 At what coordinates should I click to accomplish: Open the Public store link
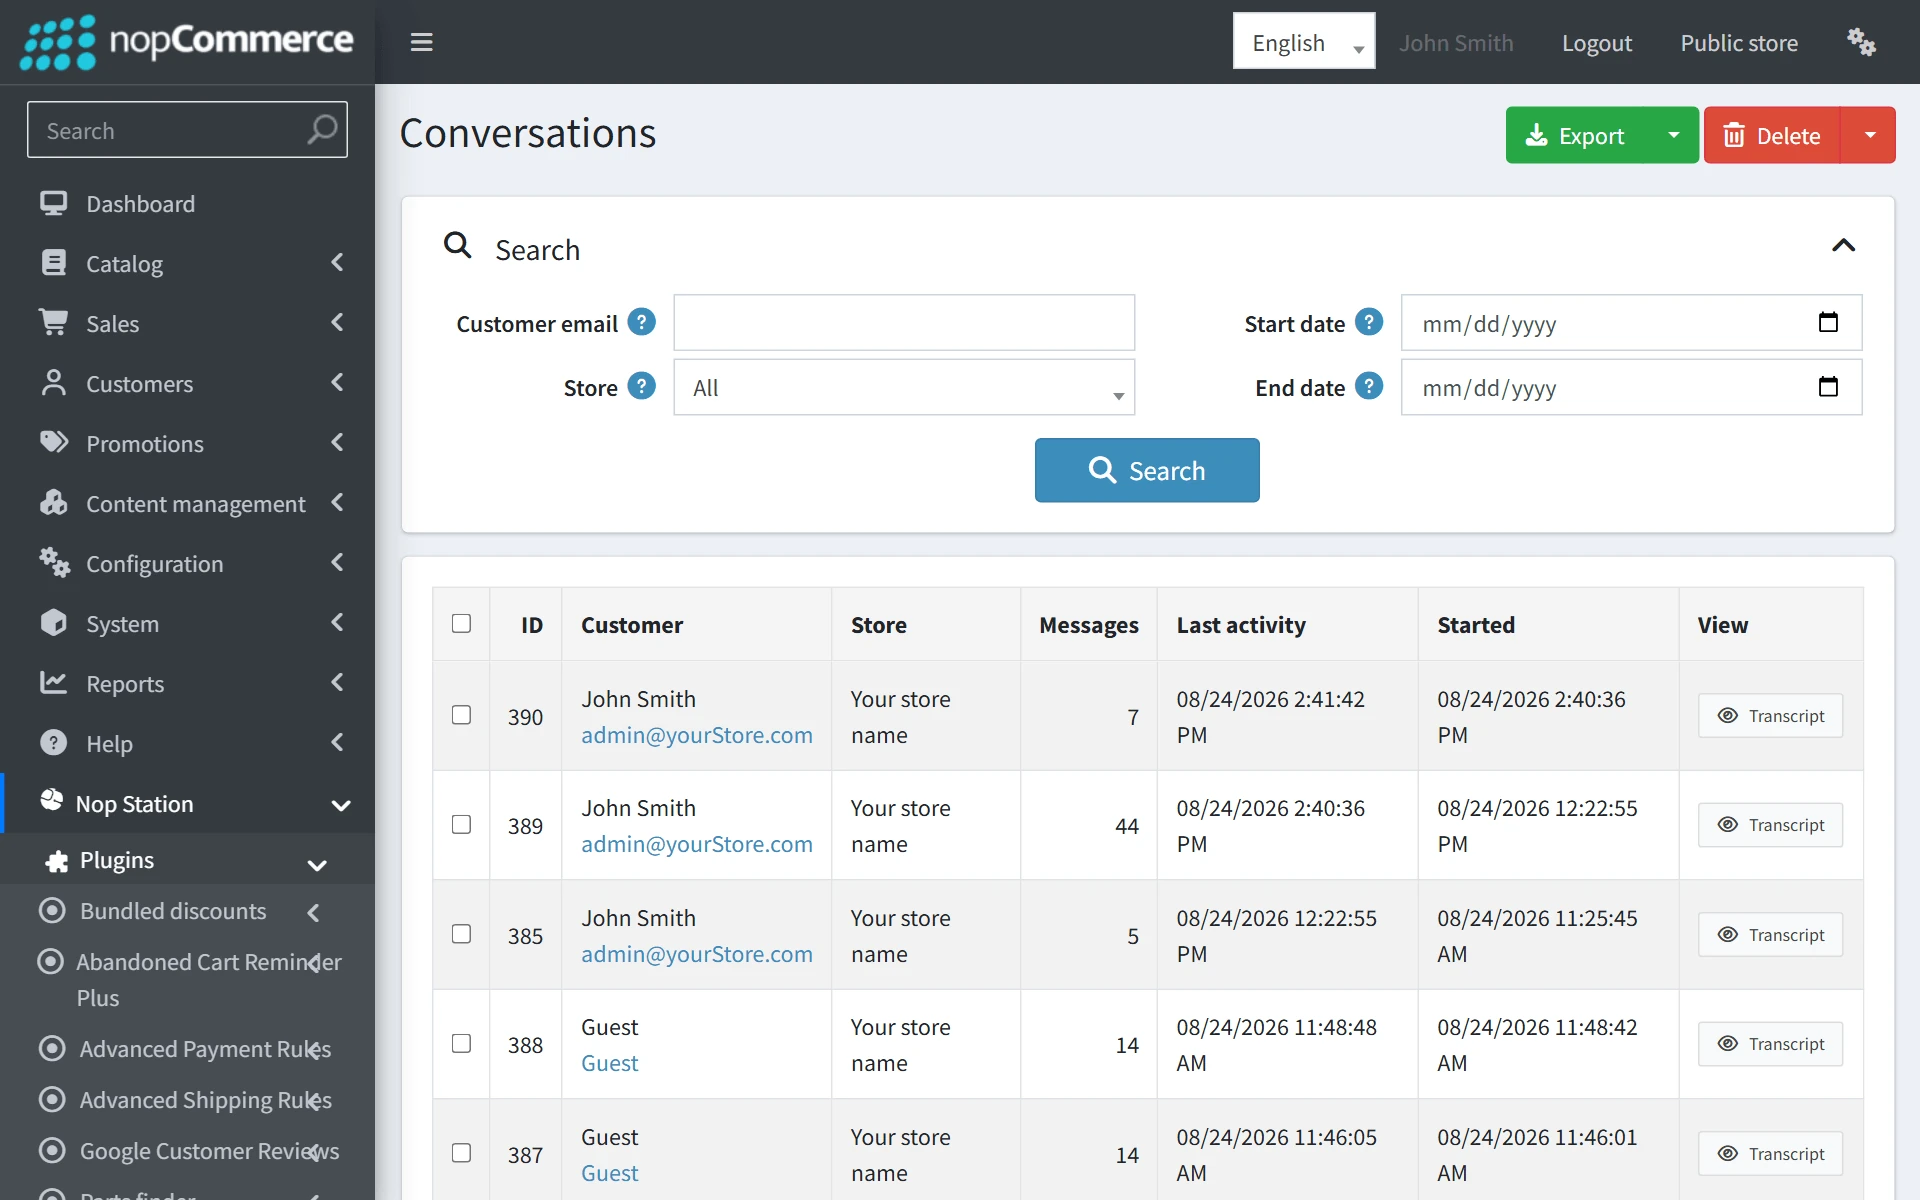[1739, 43]
